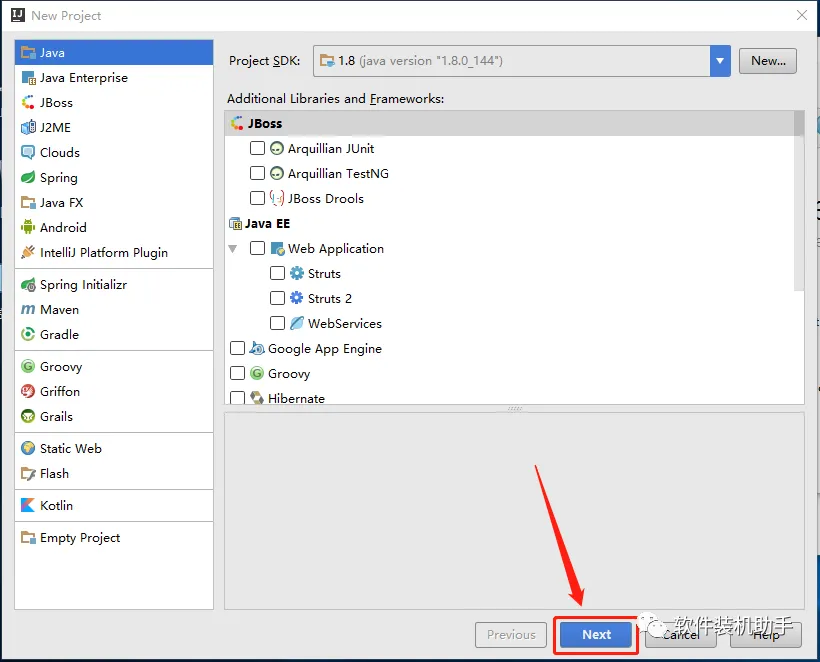Viewport: 820px width, 662px height.
Task: Check the Google App Engine checkbox
Action: [237, 348]
